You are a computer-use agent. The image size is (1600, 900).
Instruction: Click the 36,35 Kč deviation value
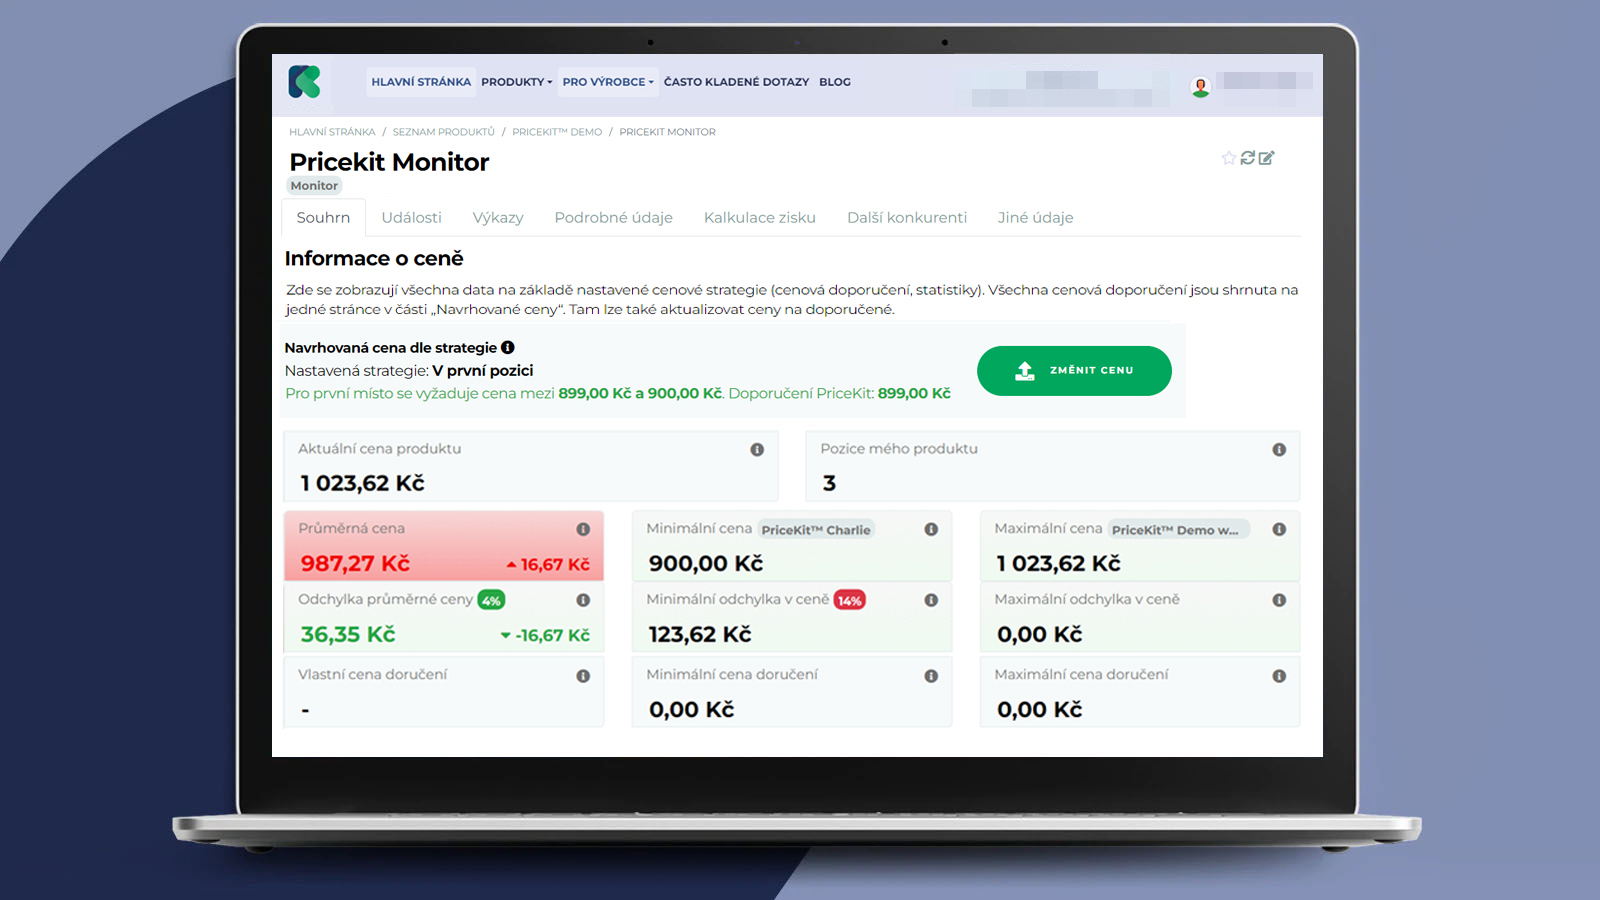click(348, 635)
